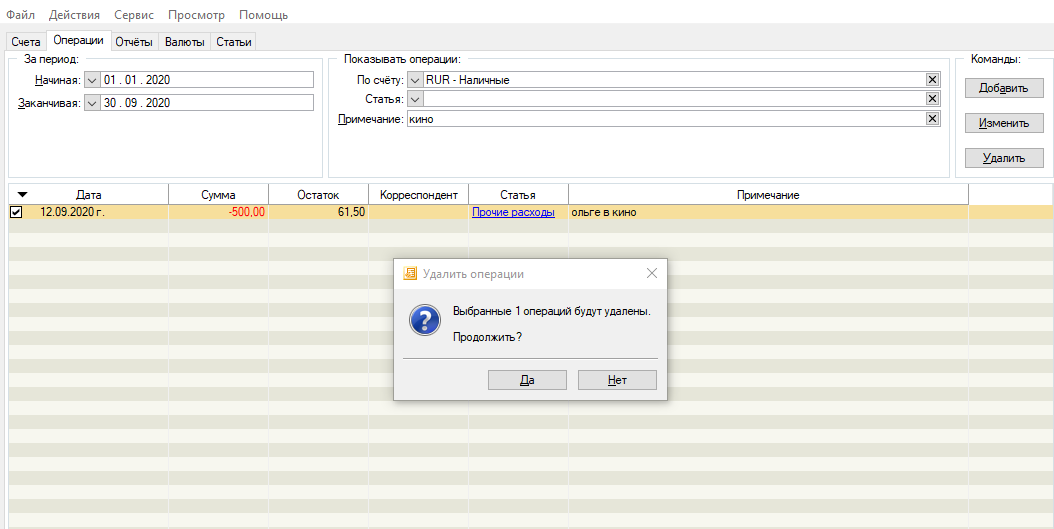Screen dimensions: 1054x529
Task: Expand the По счёту account dropdown
Action: tap(415, 80)
